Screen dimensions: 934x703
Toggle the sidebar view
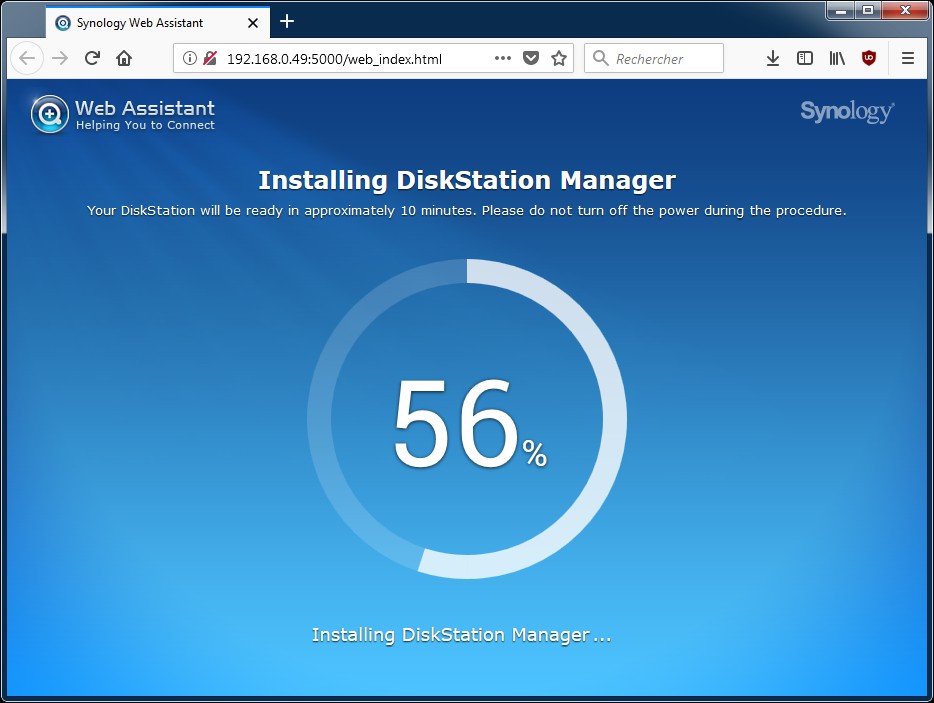(804, 58)
